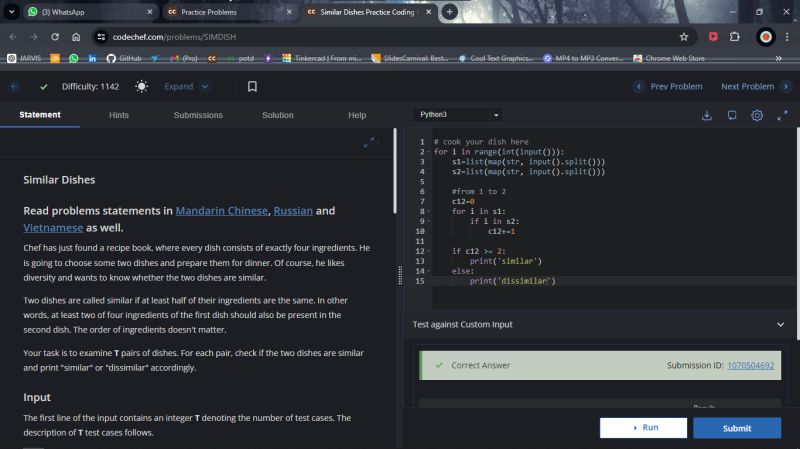Click the problem statement vertical scrollbar
800x449 pixels.
click(394, 171)
